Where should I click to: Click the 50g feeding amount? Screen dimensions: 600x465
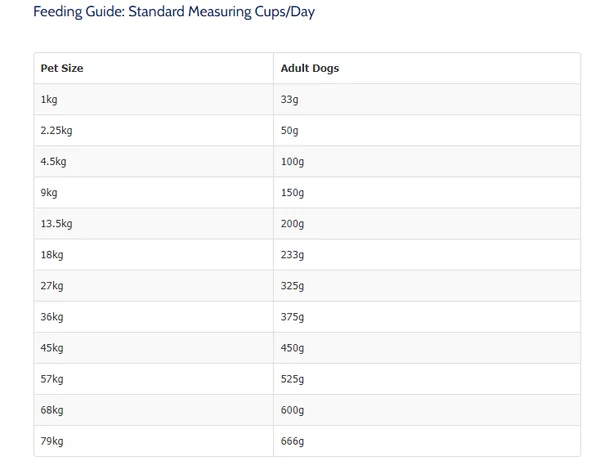(x=290, y=130)
